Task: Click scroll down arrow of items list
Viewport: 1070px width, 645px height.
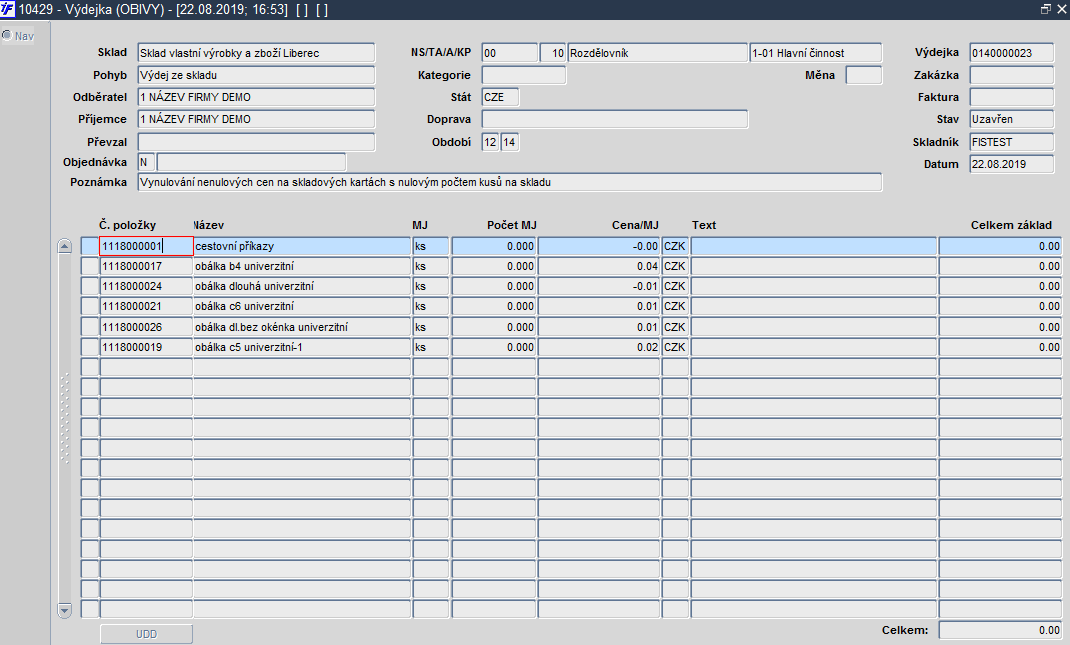Action: (x=65, y=610)
